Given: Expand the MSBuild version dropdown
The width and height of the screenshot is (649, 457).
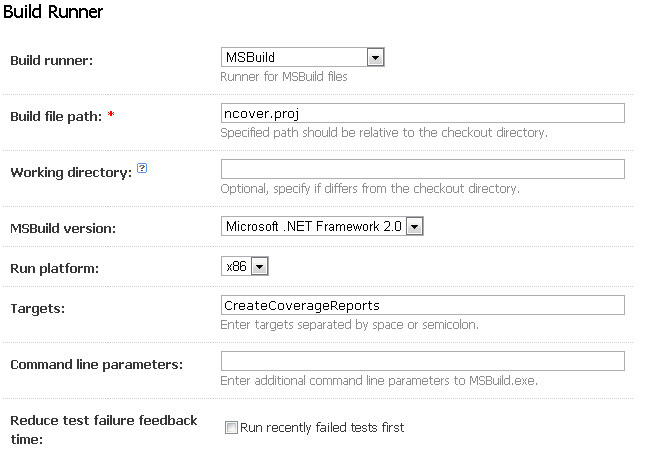Looking at the screenshot, I should tap(323, 227).
